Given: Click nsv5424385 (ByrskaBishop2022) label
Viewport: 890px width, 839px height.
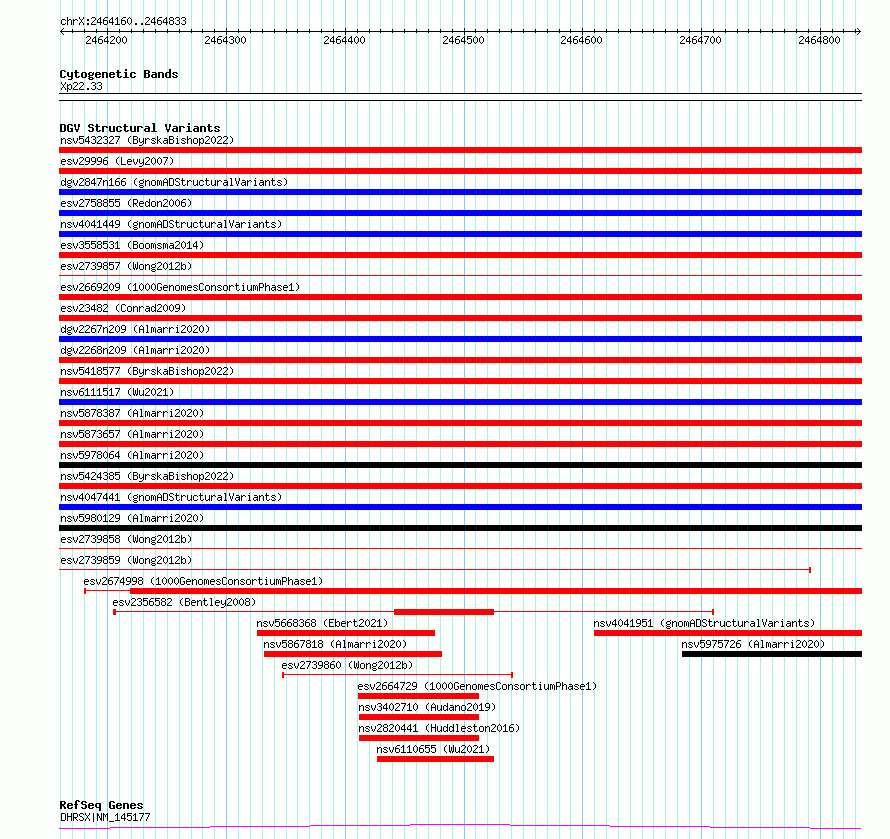Looking at the screenshot, I should coord(147,476).
